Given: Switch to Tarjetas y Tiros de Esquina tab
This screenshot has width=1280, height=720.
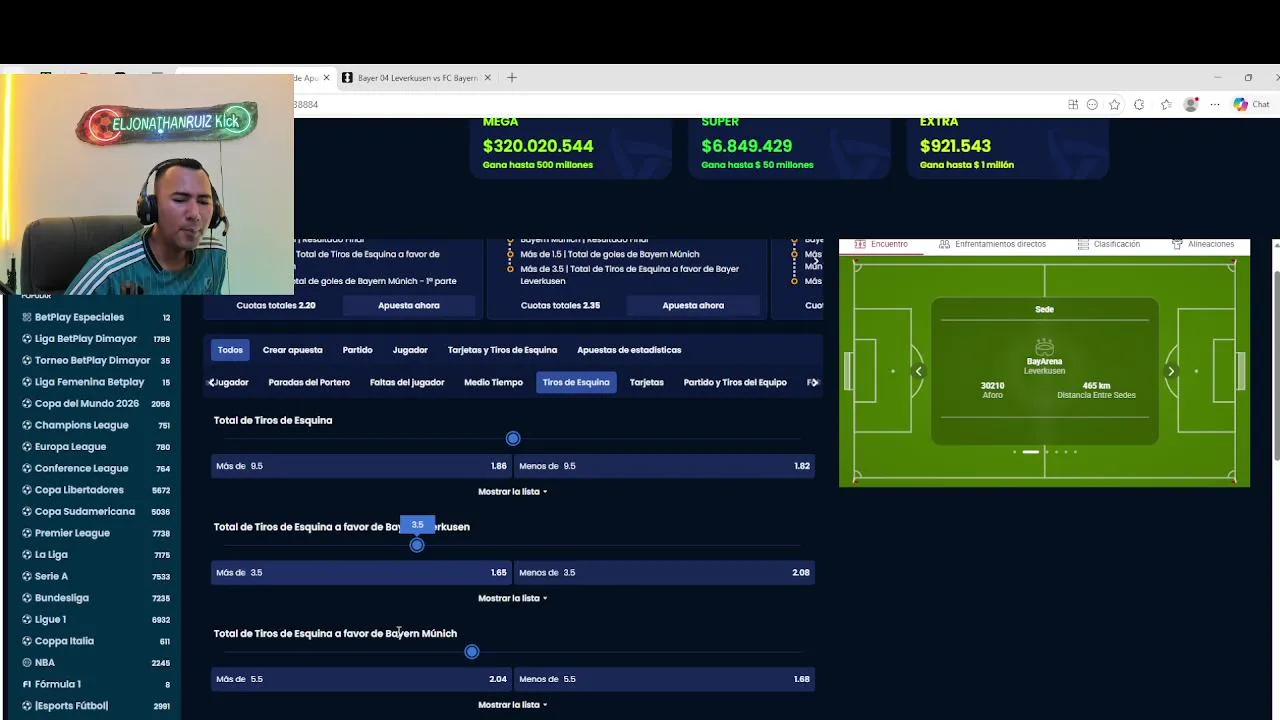Looking at the screenshot, I should [502, 350].
